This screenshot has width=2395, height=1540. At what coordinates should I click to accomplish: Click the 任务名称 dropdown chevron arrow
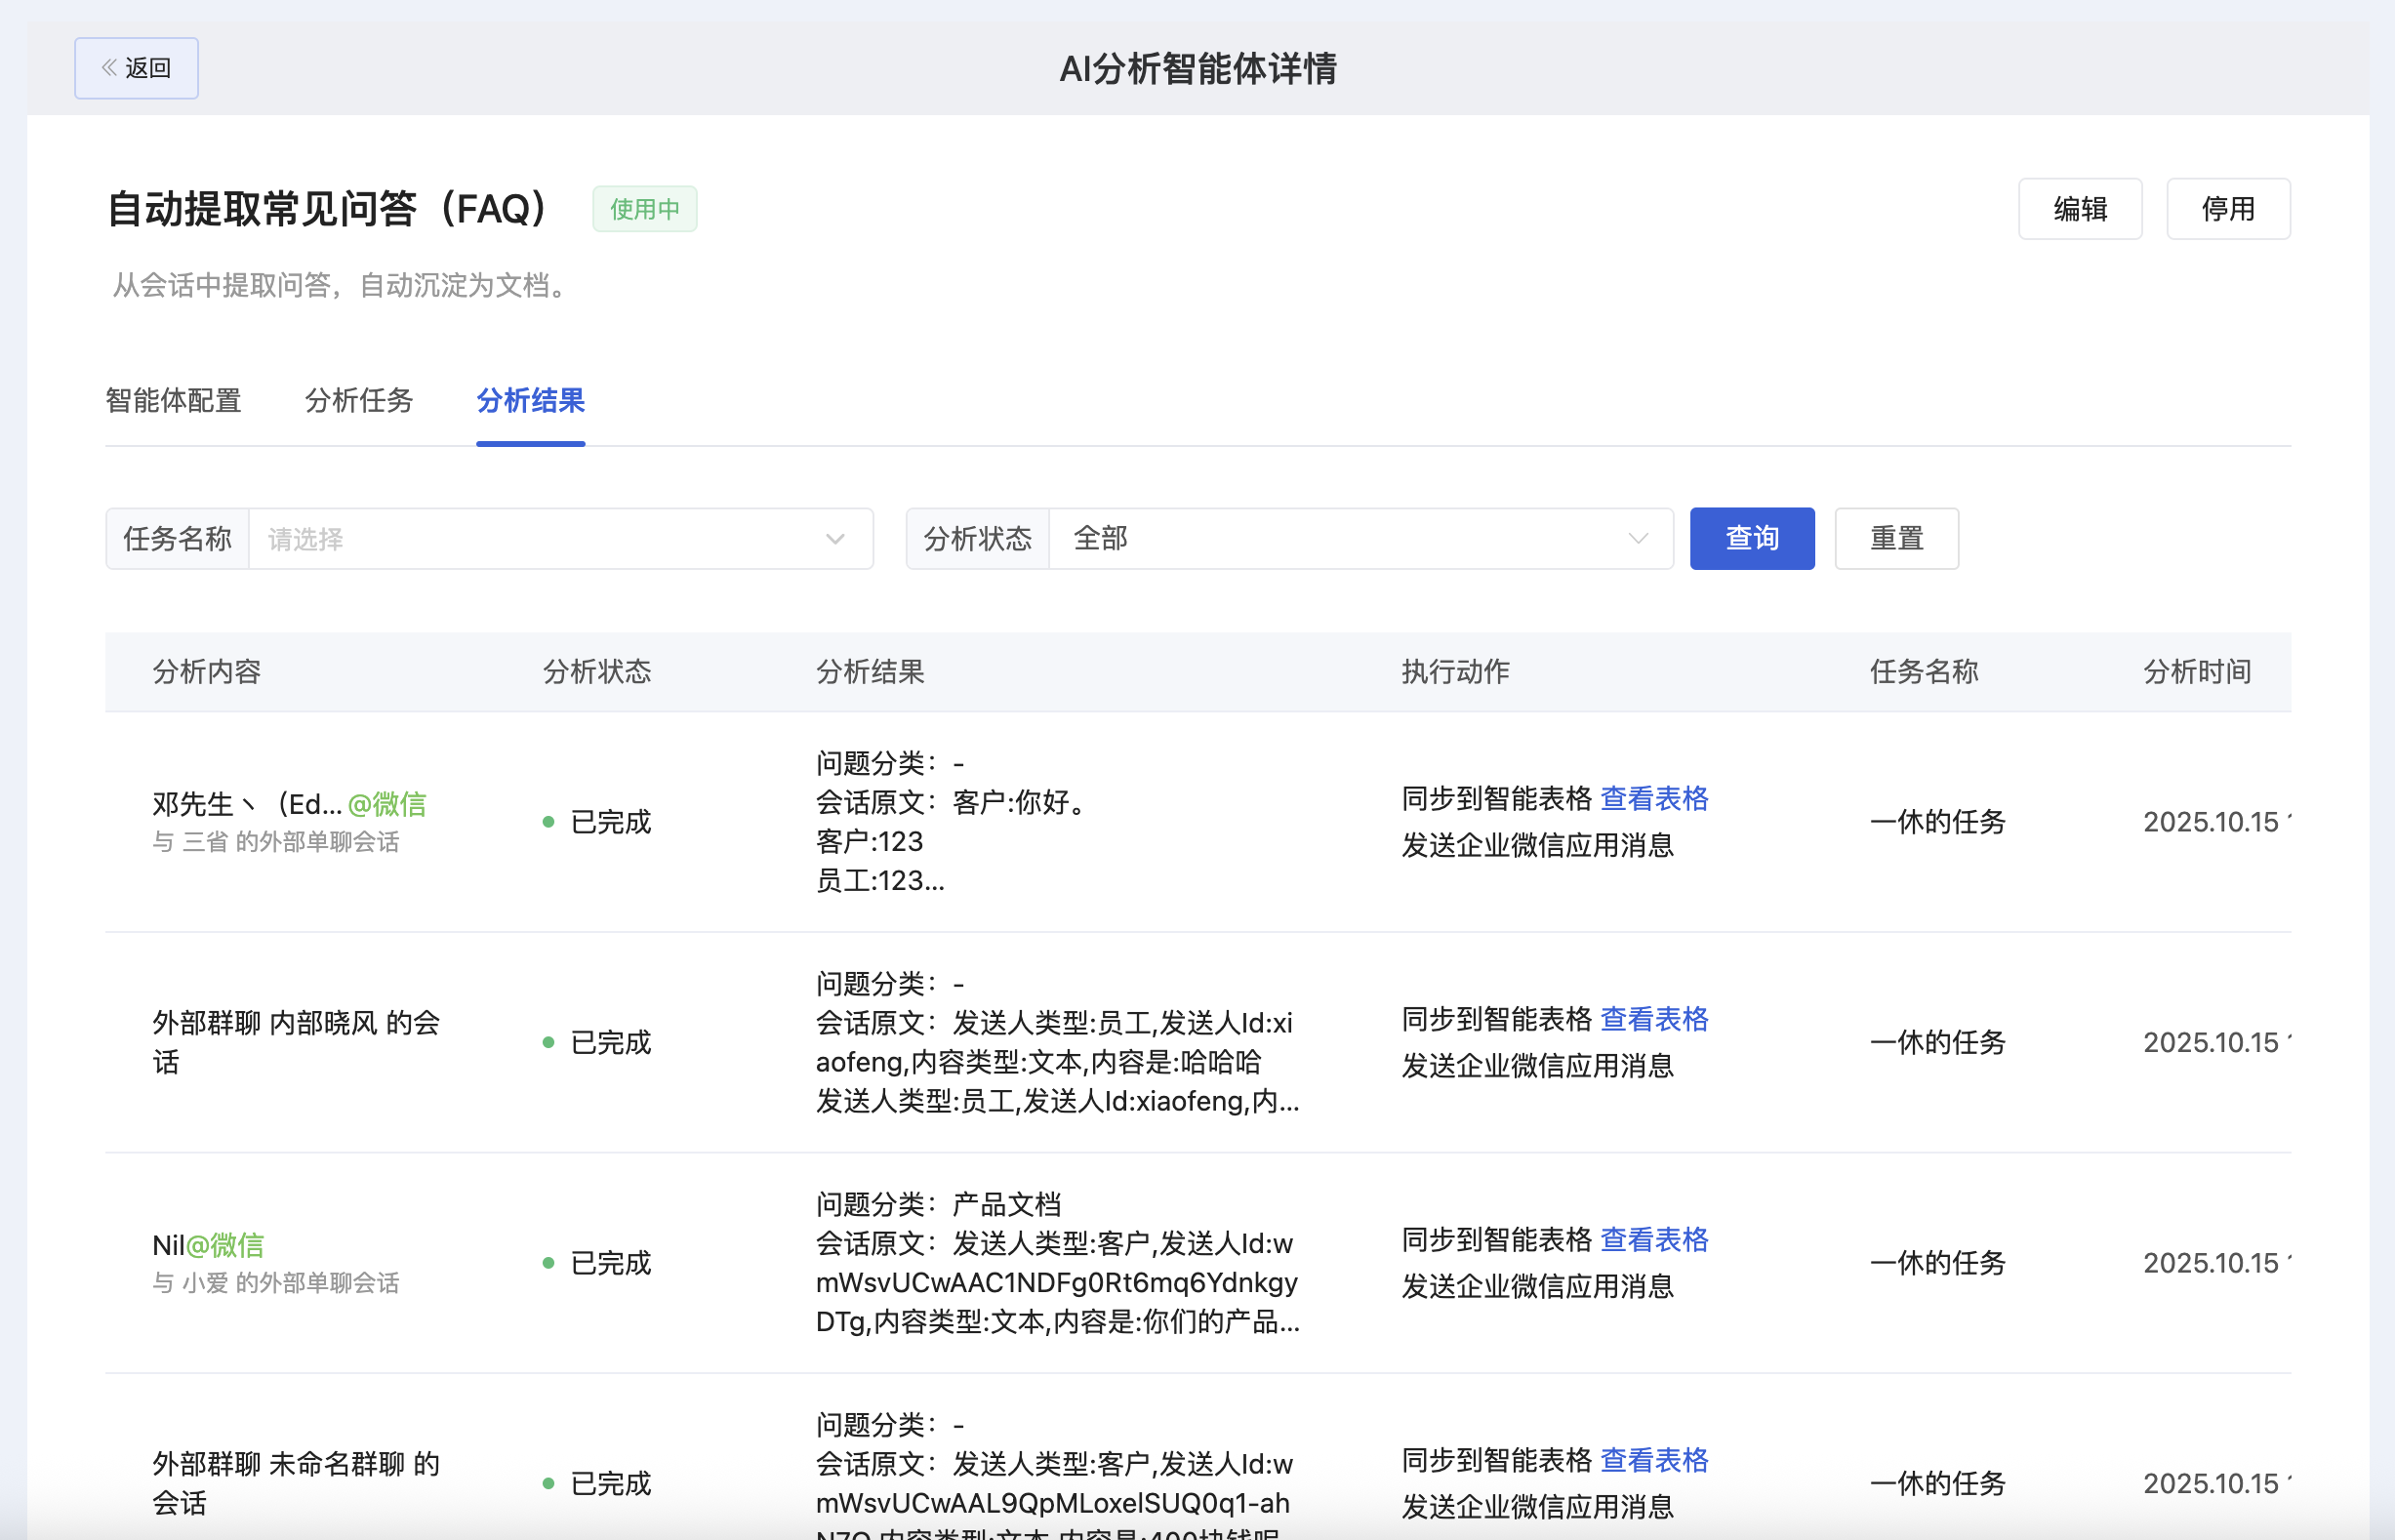click(835, 539)
